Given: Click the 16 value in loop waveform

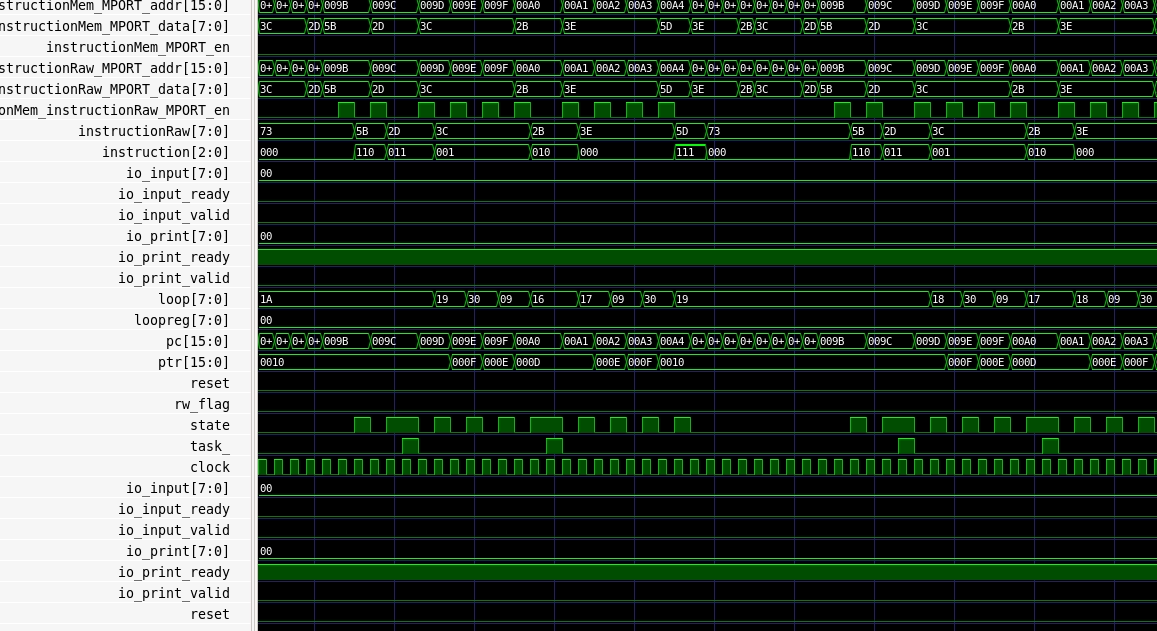Looking at the screenshot, I should pyautogui.click(x=552, y=299).
